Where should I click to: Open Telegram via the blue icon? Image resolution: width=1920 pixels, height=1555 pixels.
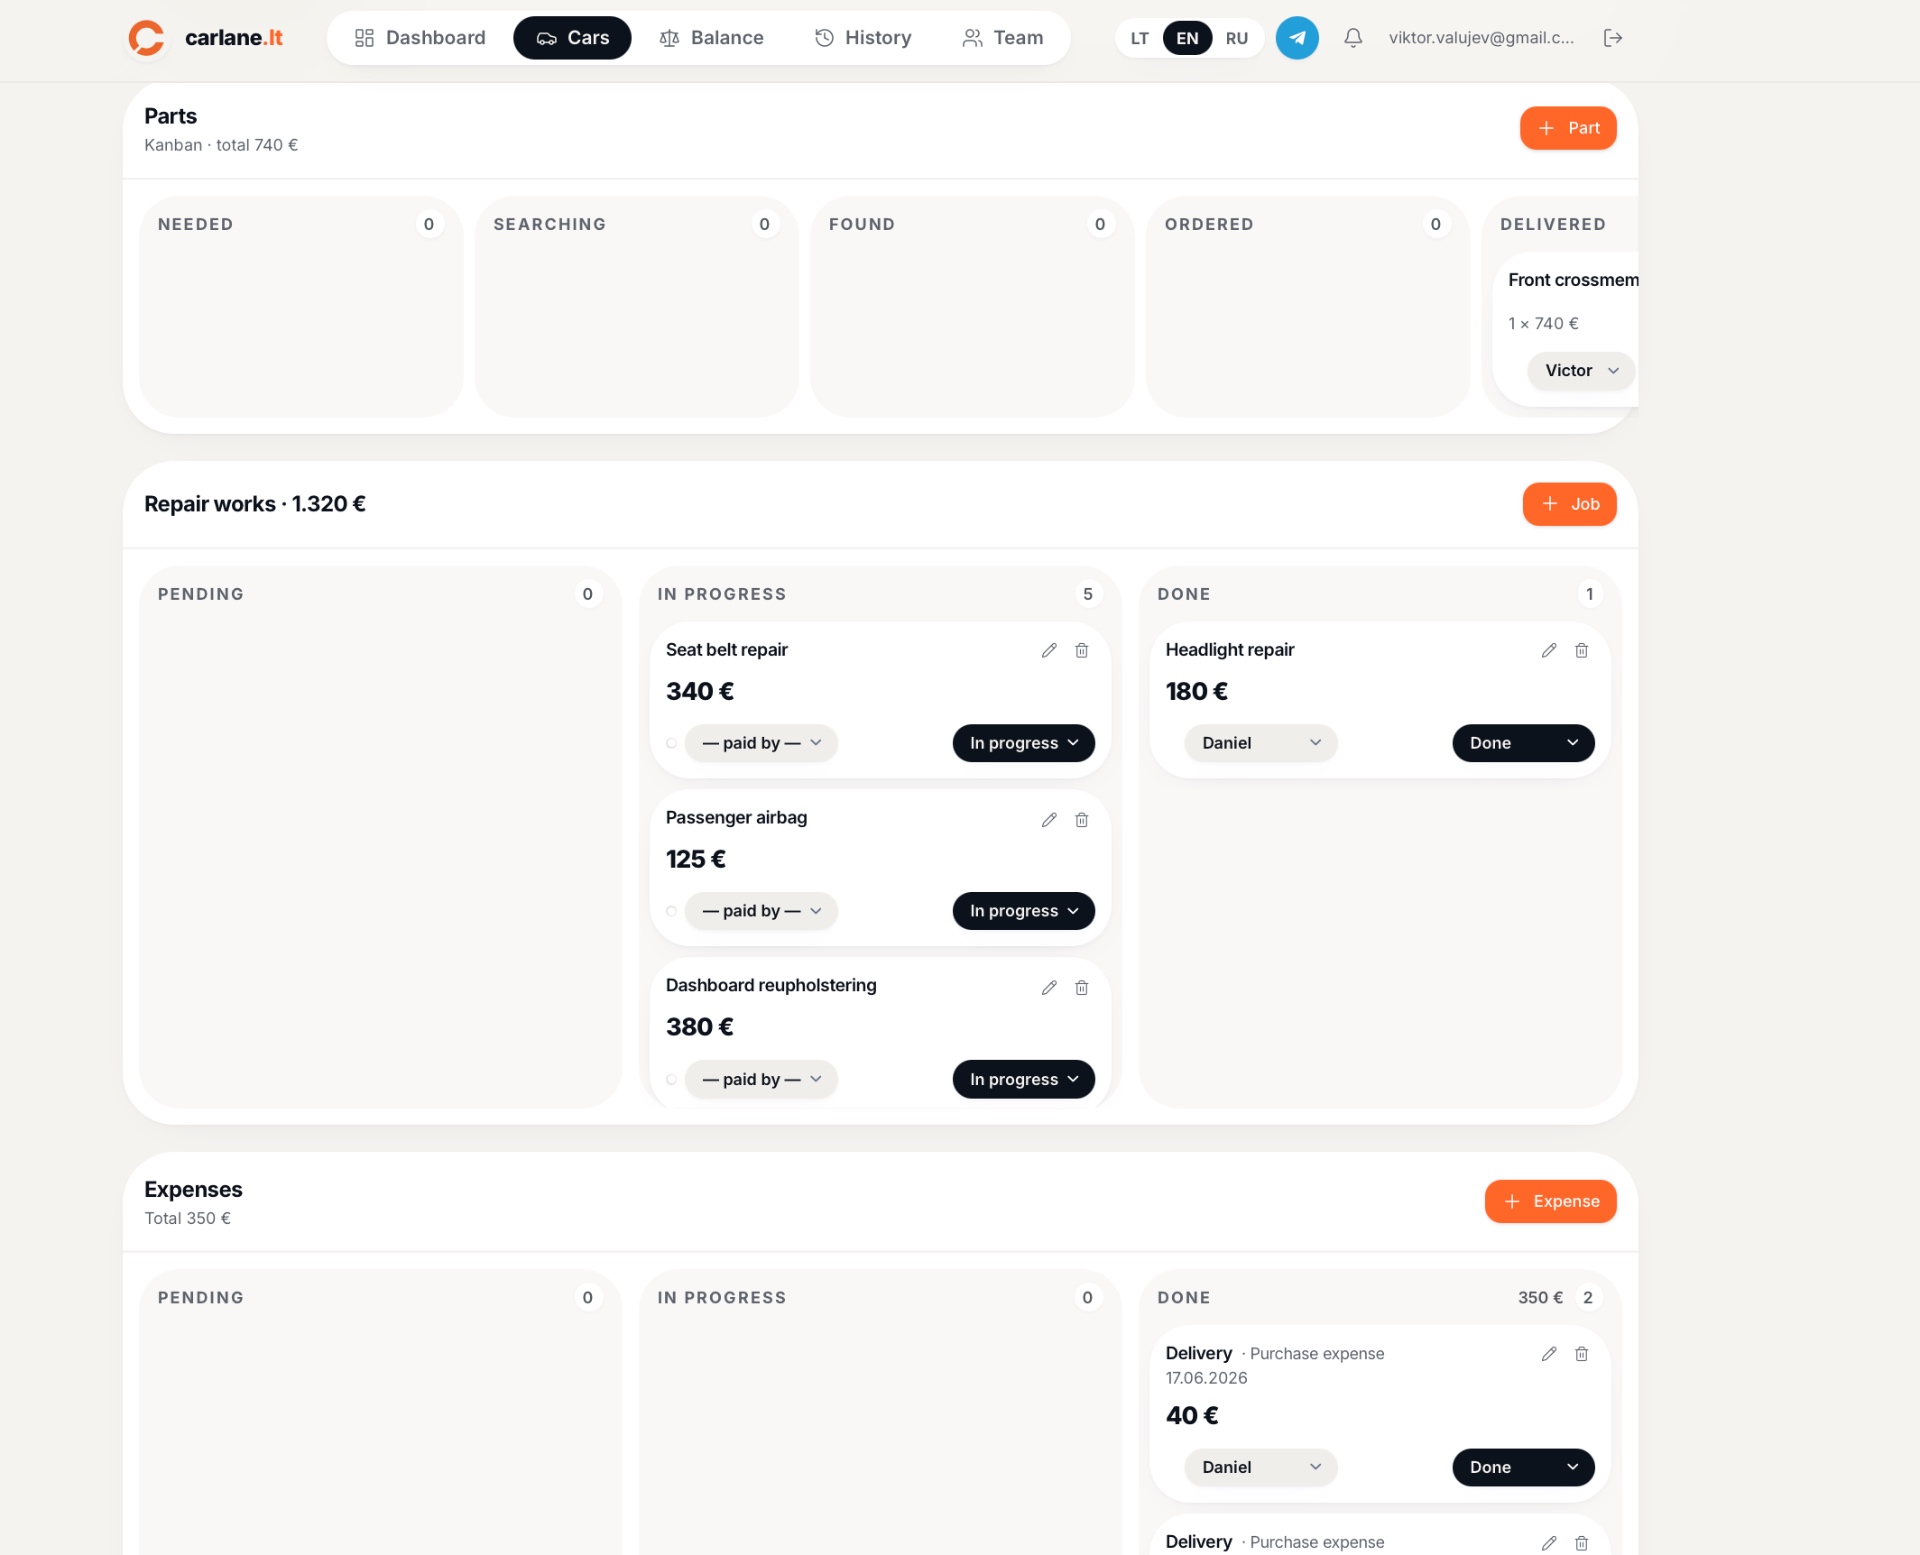(1297, 38)
